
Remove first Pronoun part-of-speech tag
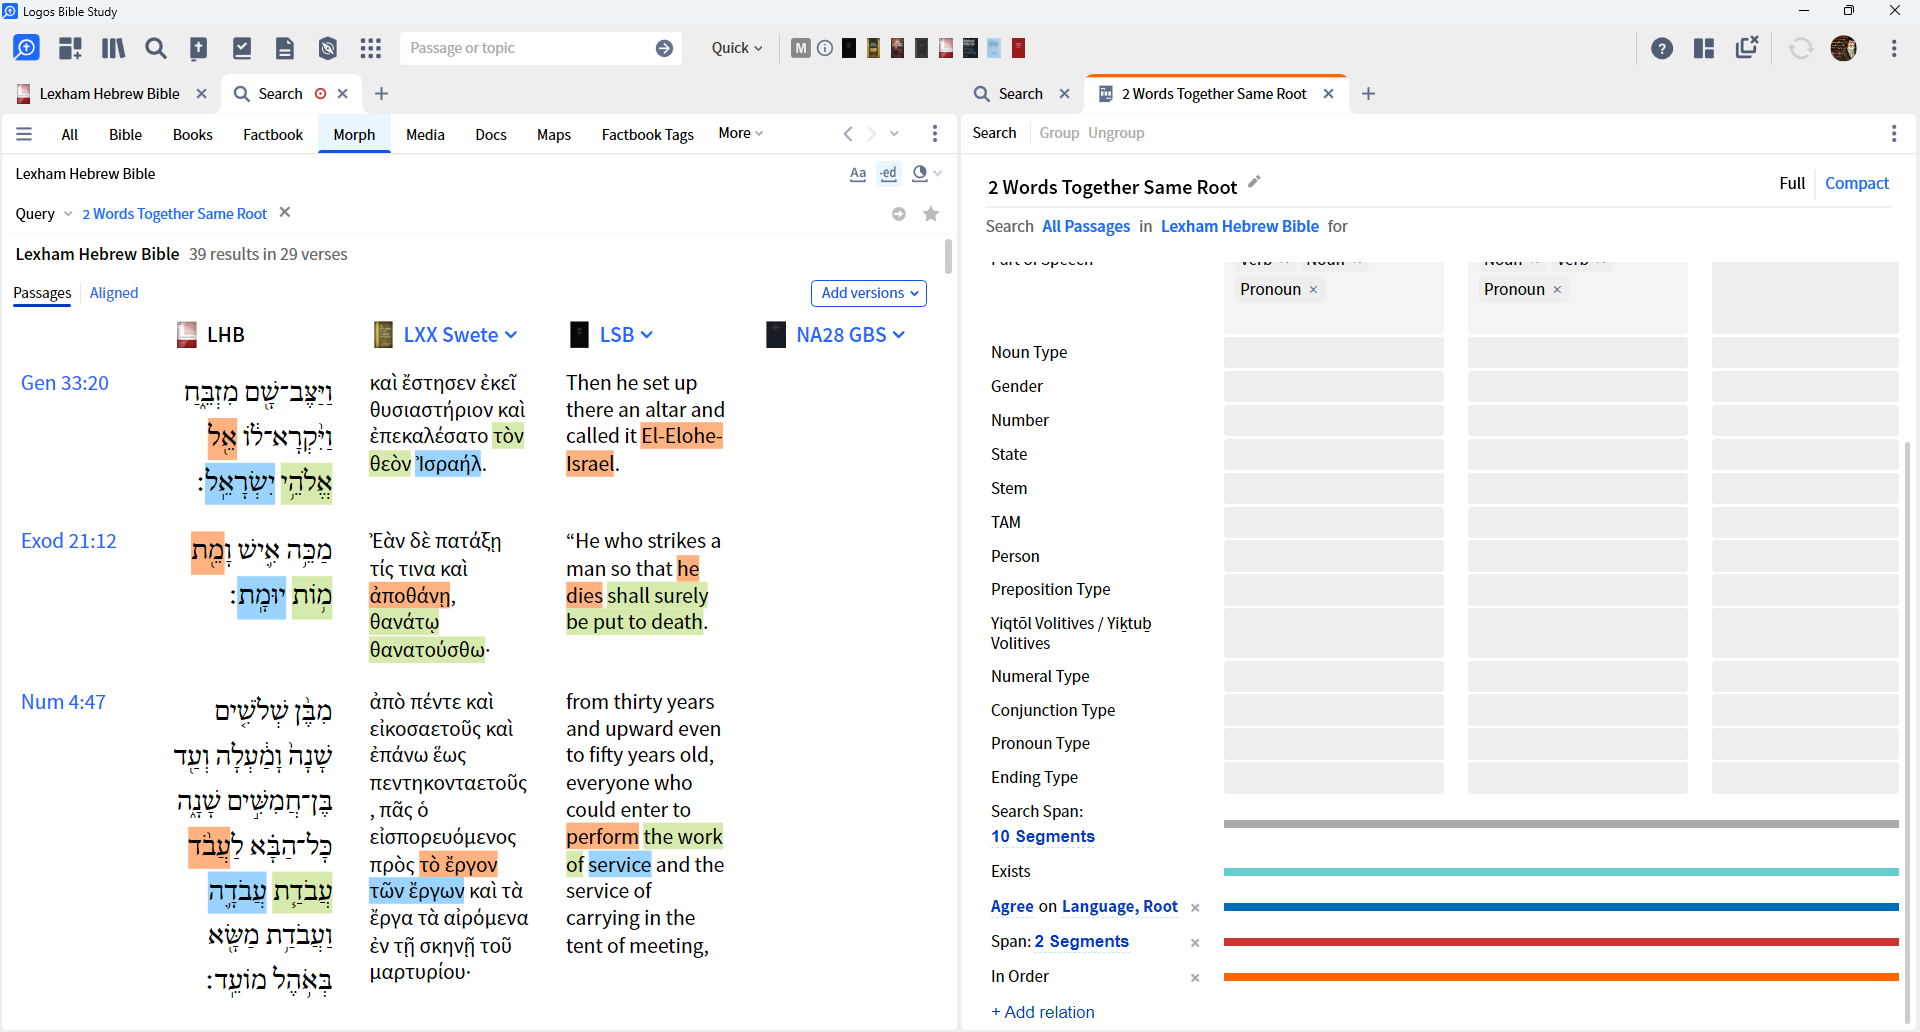1314,290
